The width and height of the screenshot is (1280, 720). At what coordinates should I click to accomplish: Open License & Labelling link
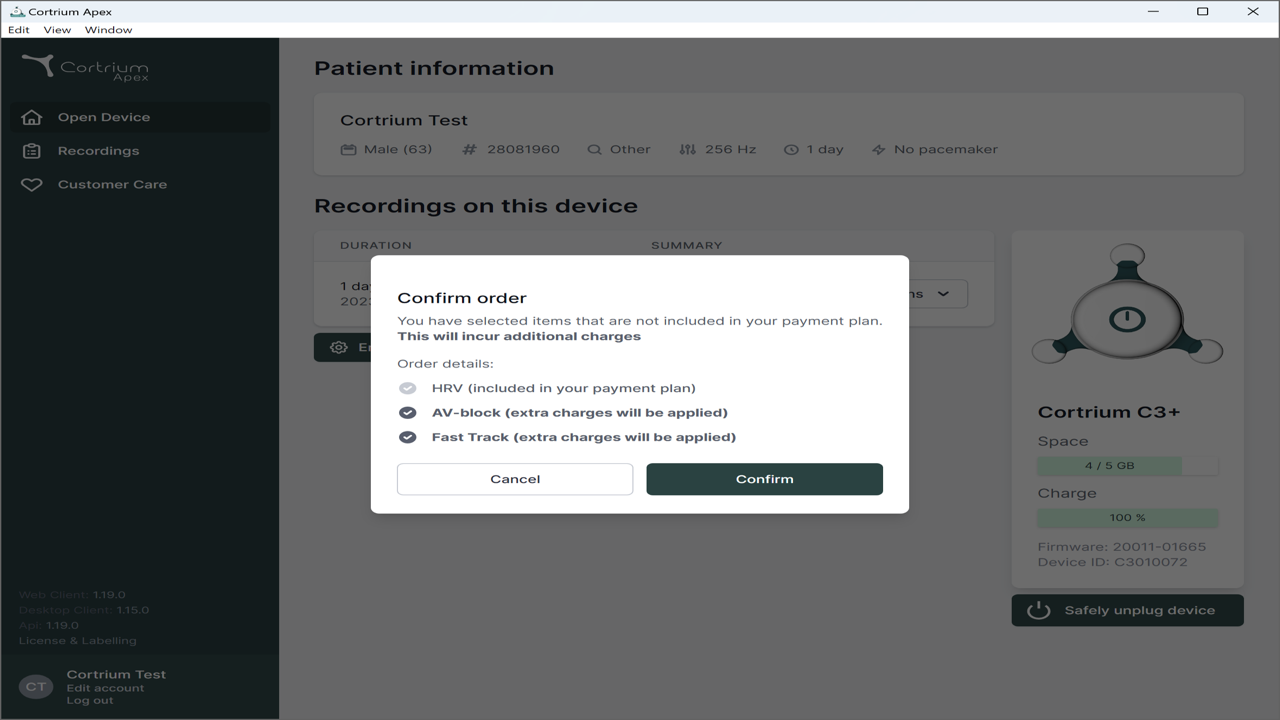(x=77, y=641)
